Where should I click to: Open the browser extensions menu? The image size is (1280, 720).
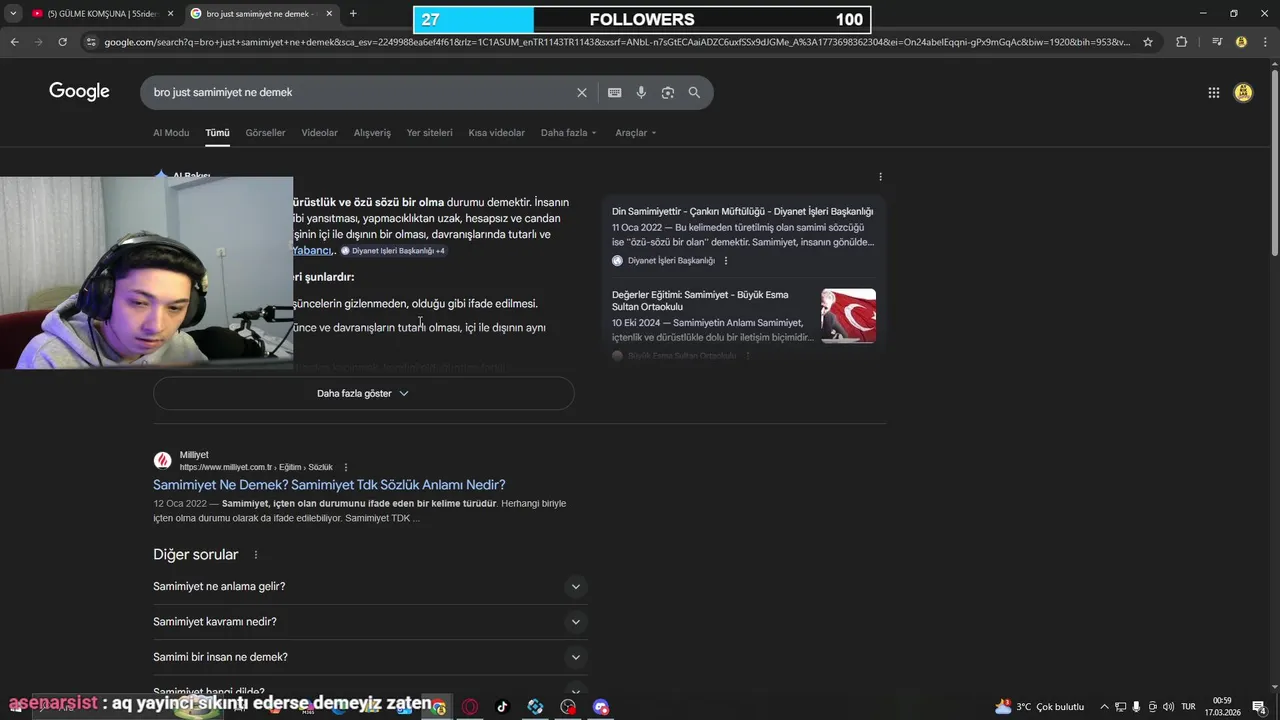(1181, 42)
